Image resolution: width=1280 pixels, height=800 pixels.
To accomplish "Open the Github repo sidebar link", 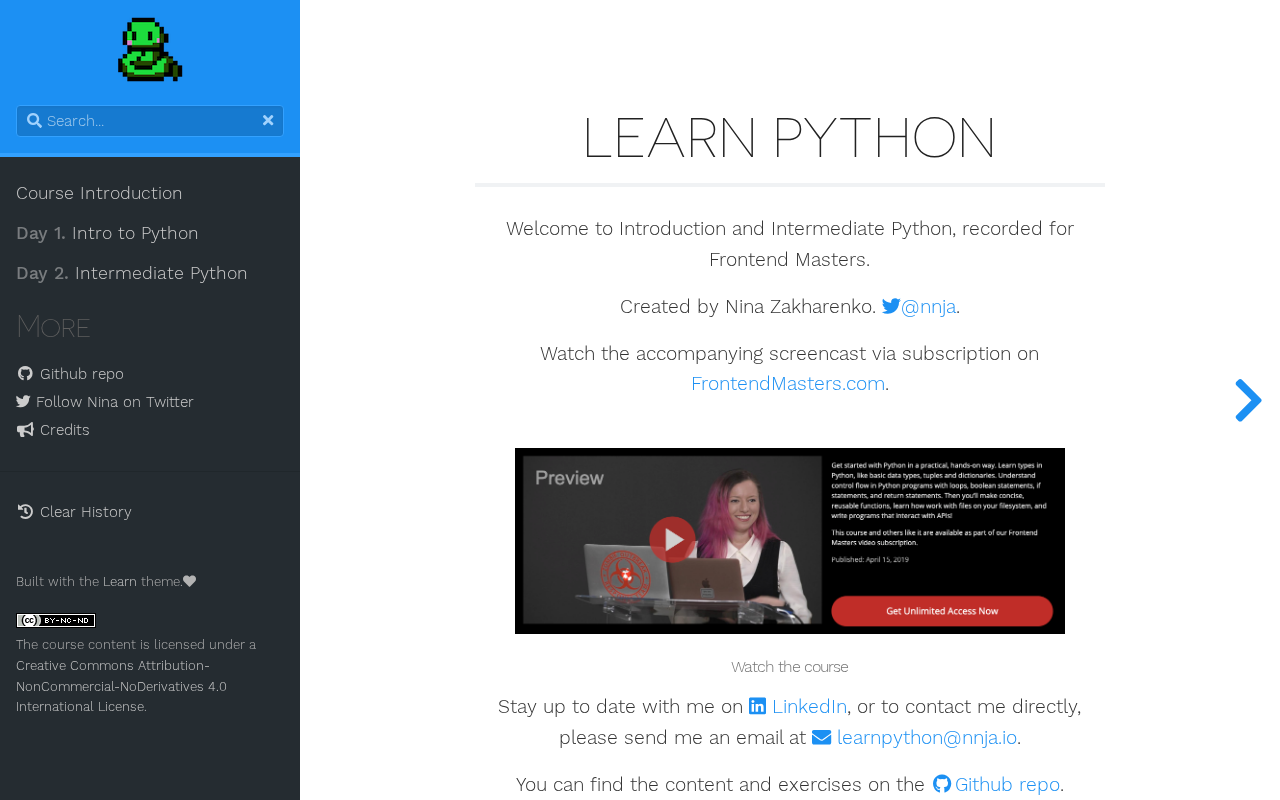I will click(70, 374).
